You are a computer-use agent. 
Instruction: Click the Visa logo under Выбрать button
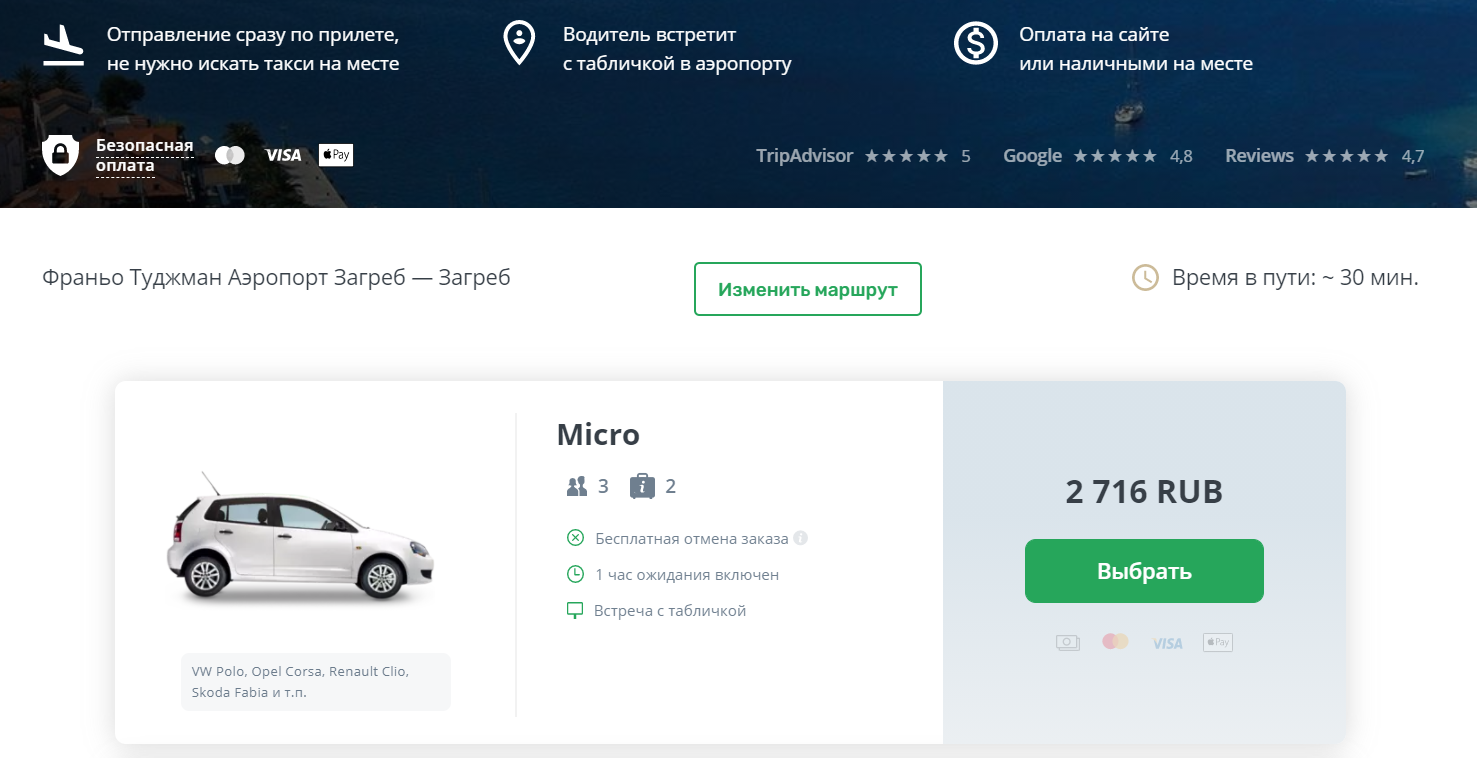(1167, 643)
